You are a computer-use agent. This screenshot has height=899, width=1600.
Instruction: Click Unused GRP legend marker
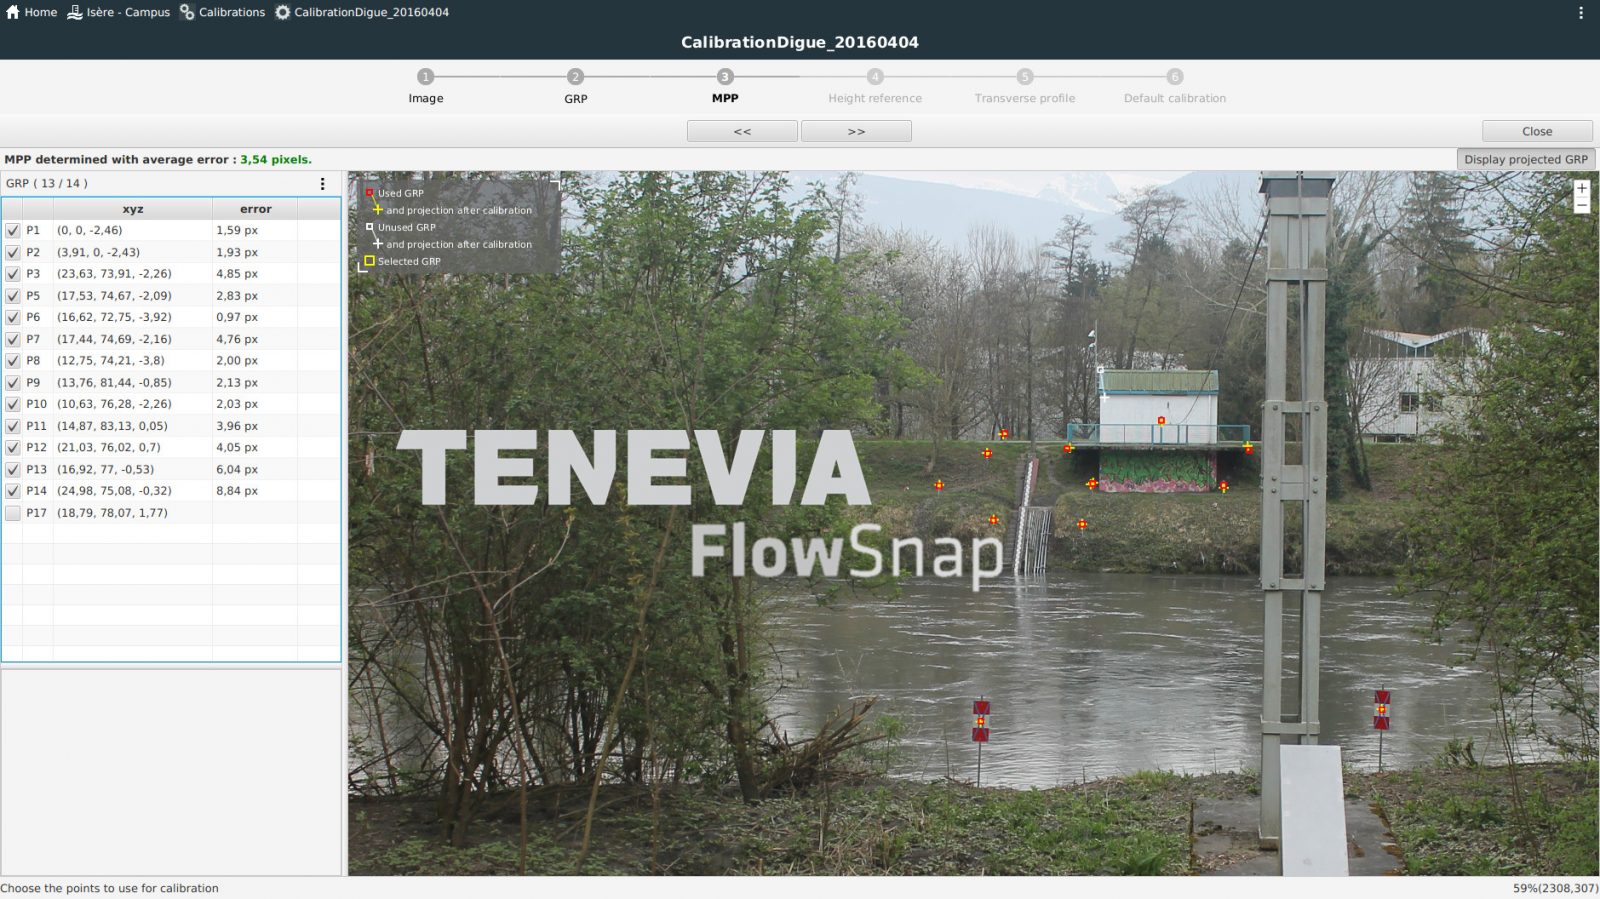pyautogui.click(x=369, y=227)
